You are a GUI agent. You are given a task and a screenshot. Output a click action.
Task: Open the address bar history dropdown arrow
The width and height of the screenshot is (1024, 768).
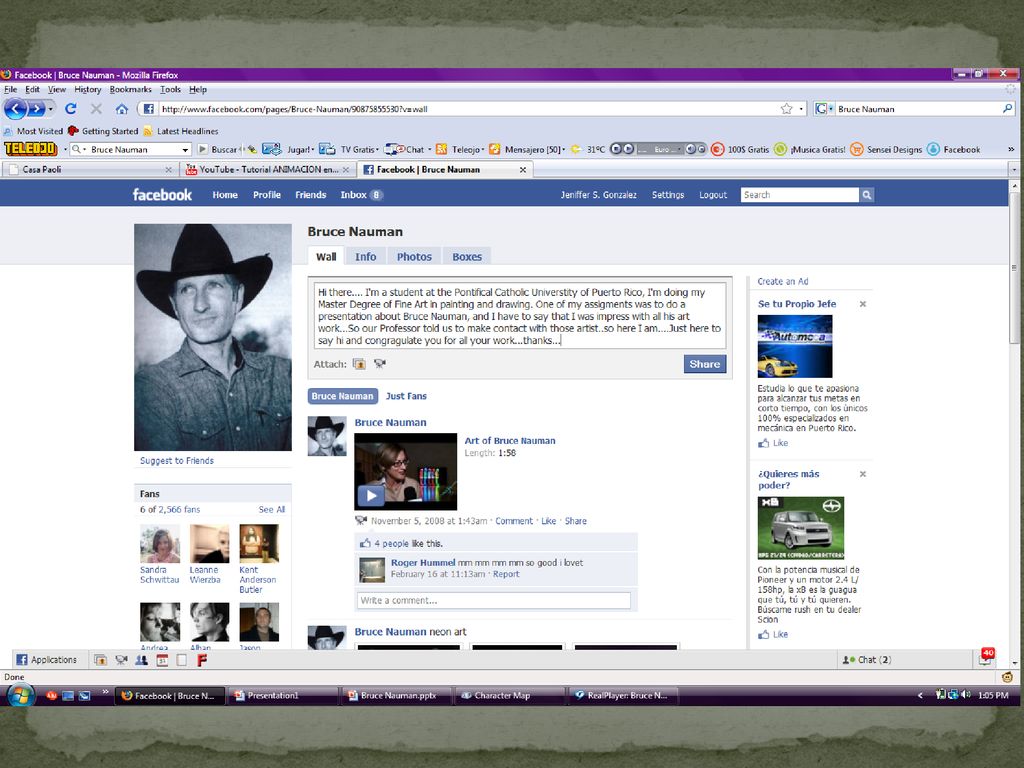tap(801, 109)
